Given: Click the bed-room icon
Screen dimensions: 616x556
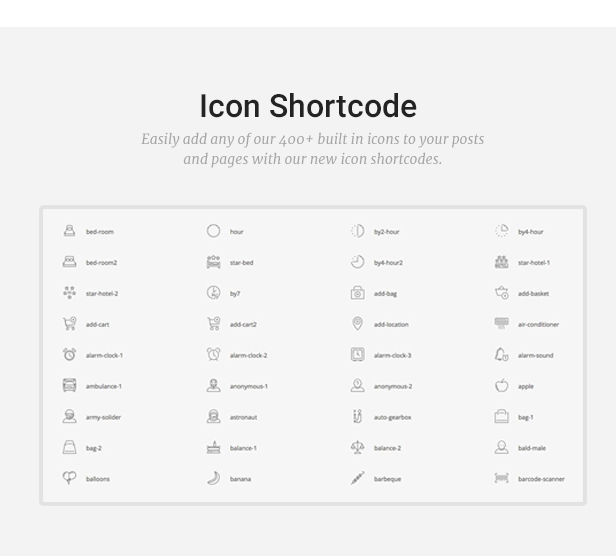Looking at the screenshot, I should (70, 231).
